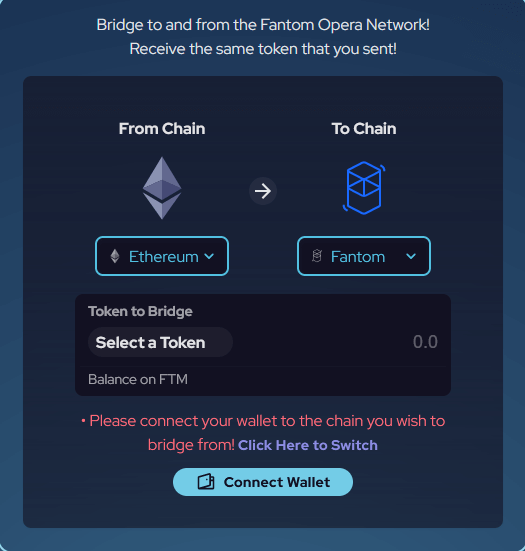Image resolution: width=525 pixels, height=551 pixels.
Task: Expand chevron next to Ethereum
Action: pos(209,257)
